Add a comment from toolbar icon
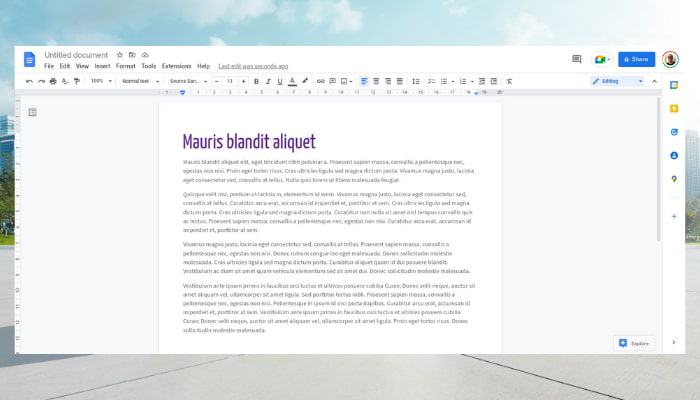Screen dimensions: 700x400 pos(333,81)
